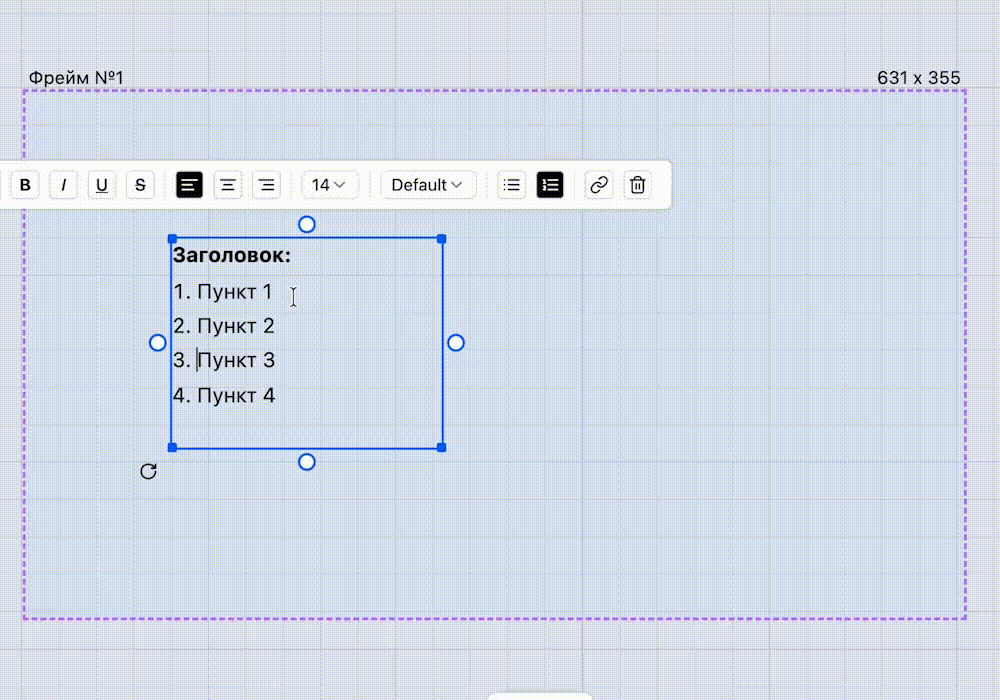Toggle bold formatting button

pos(26,185)
